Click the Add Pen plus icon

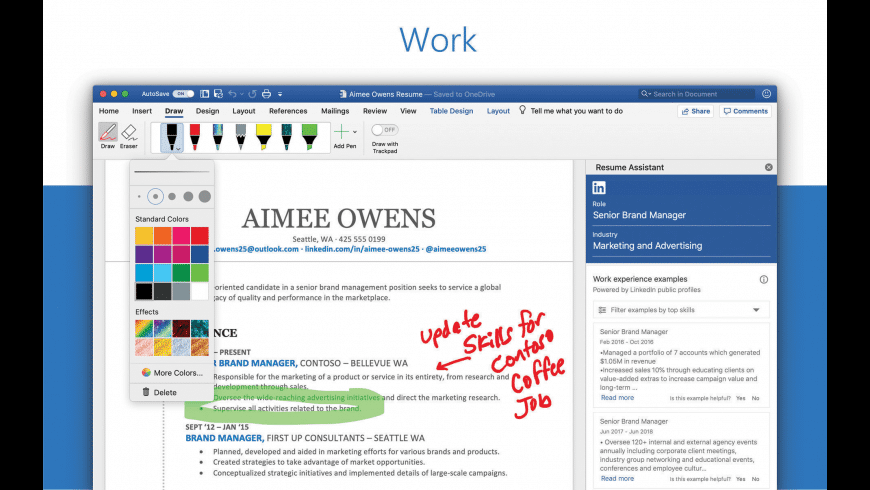click(x=341, y=132)
